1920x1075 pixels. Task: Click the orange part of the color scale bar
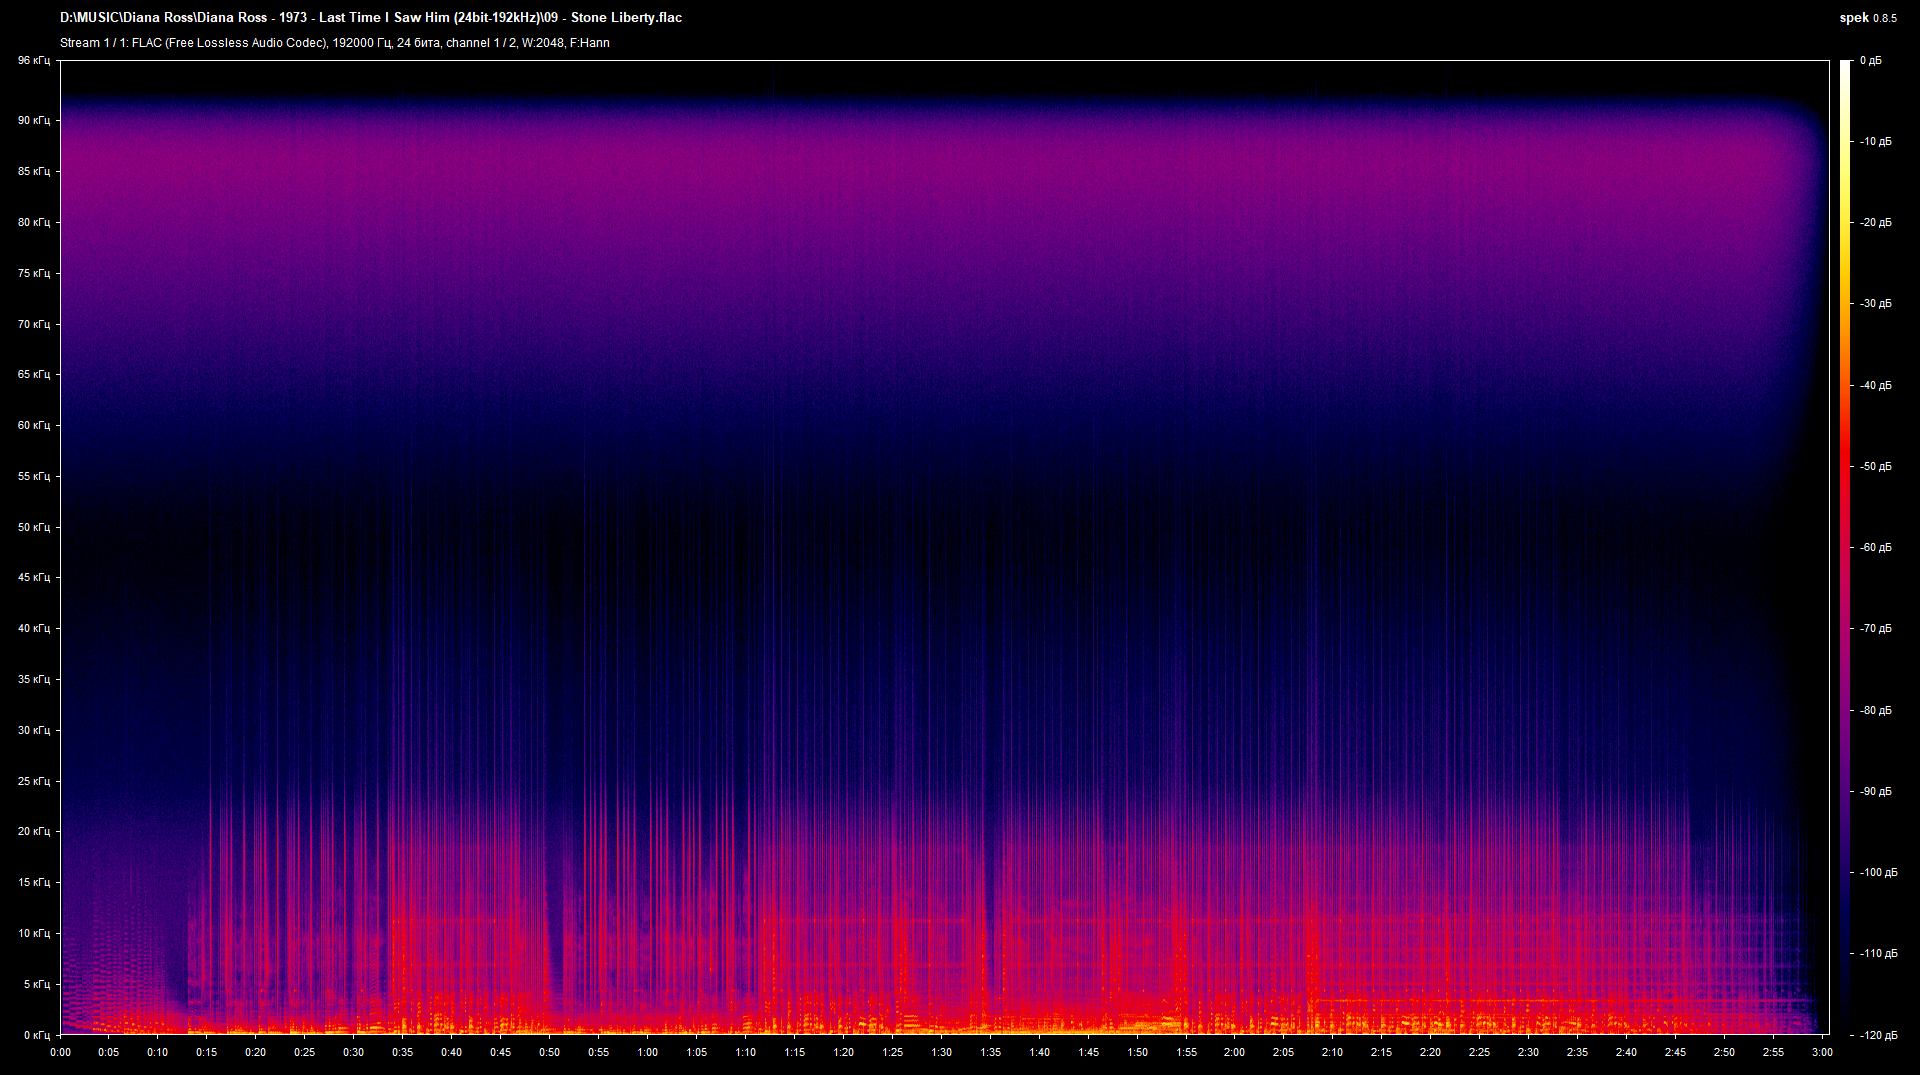(x=1845, y=320)
